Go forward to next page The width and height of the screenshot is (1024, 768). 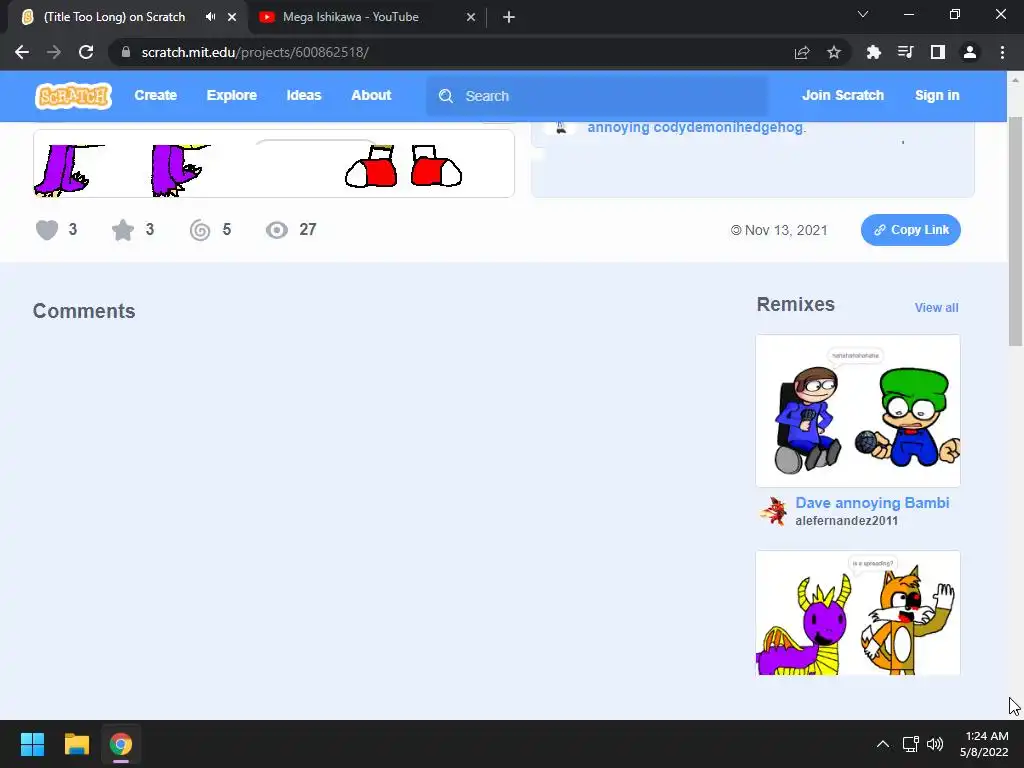tap(54, 52)
